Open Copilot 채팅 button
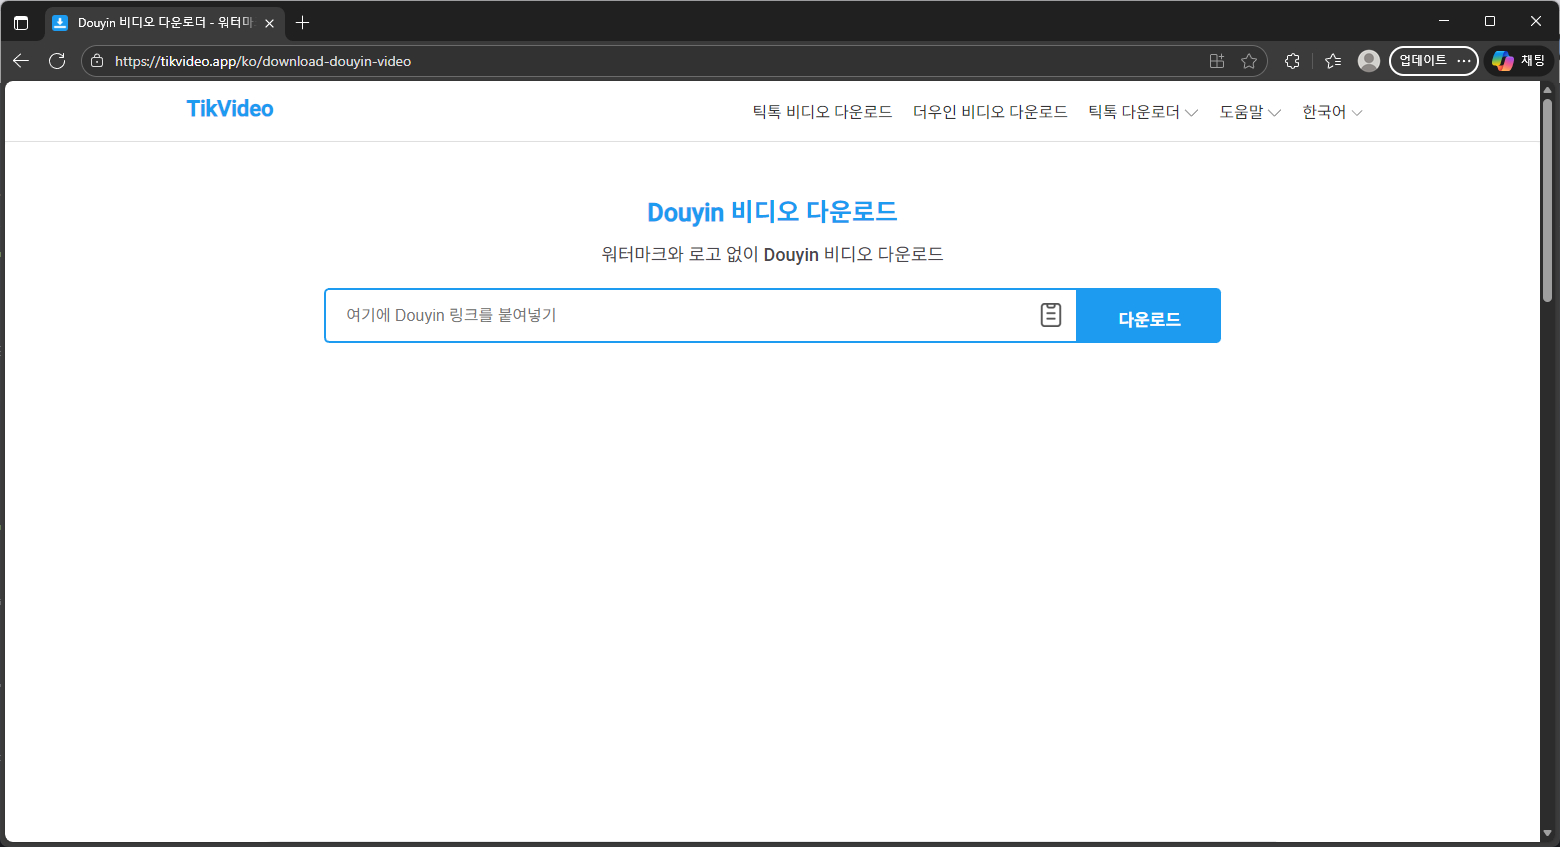The width and height of the screenshot is (1560, 847). pos(1519,61)
